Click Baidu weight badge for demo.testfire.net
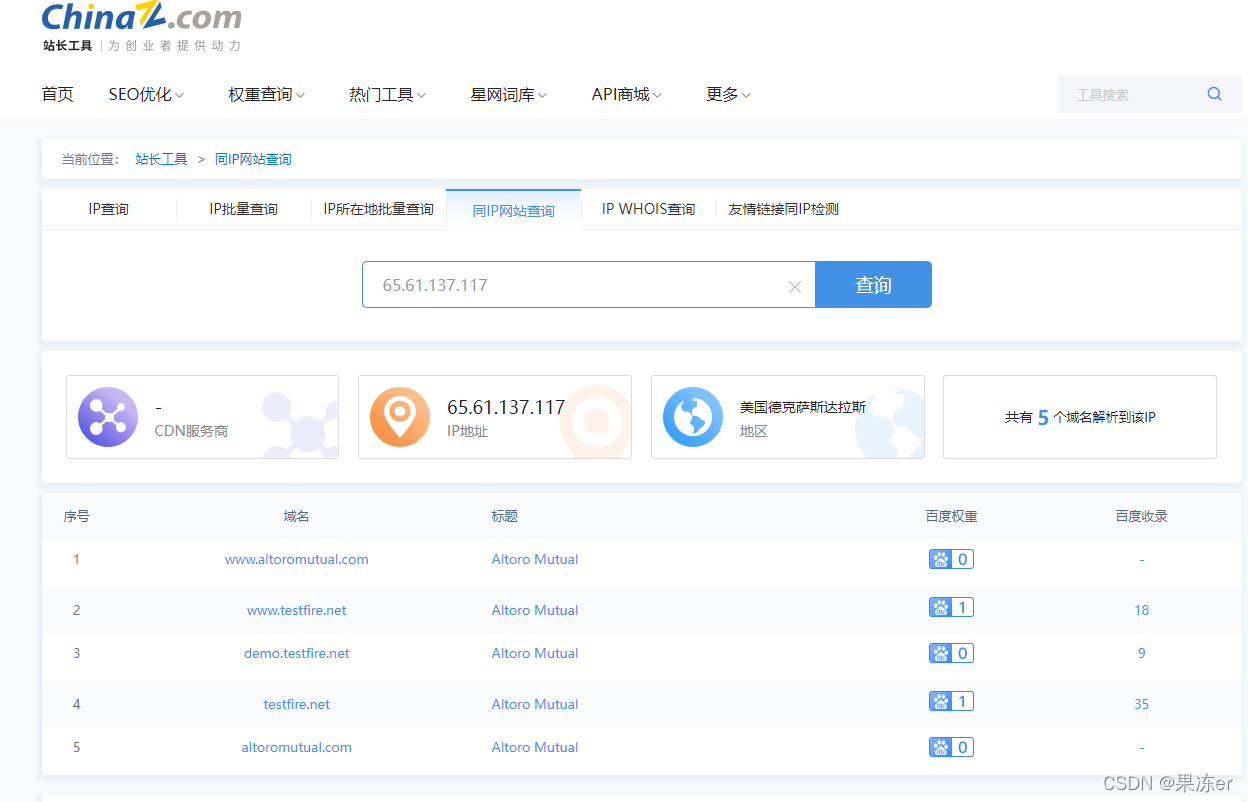 click(951, 653)
